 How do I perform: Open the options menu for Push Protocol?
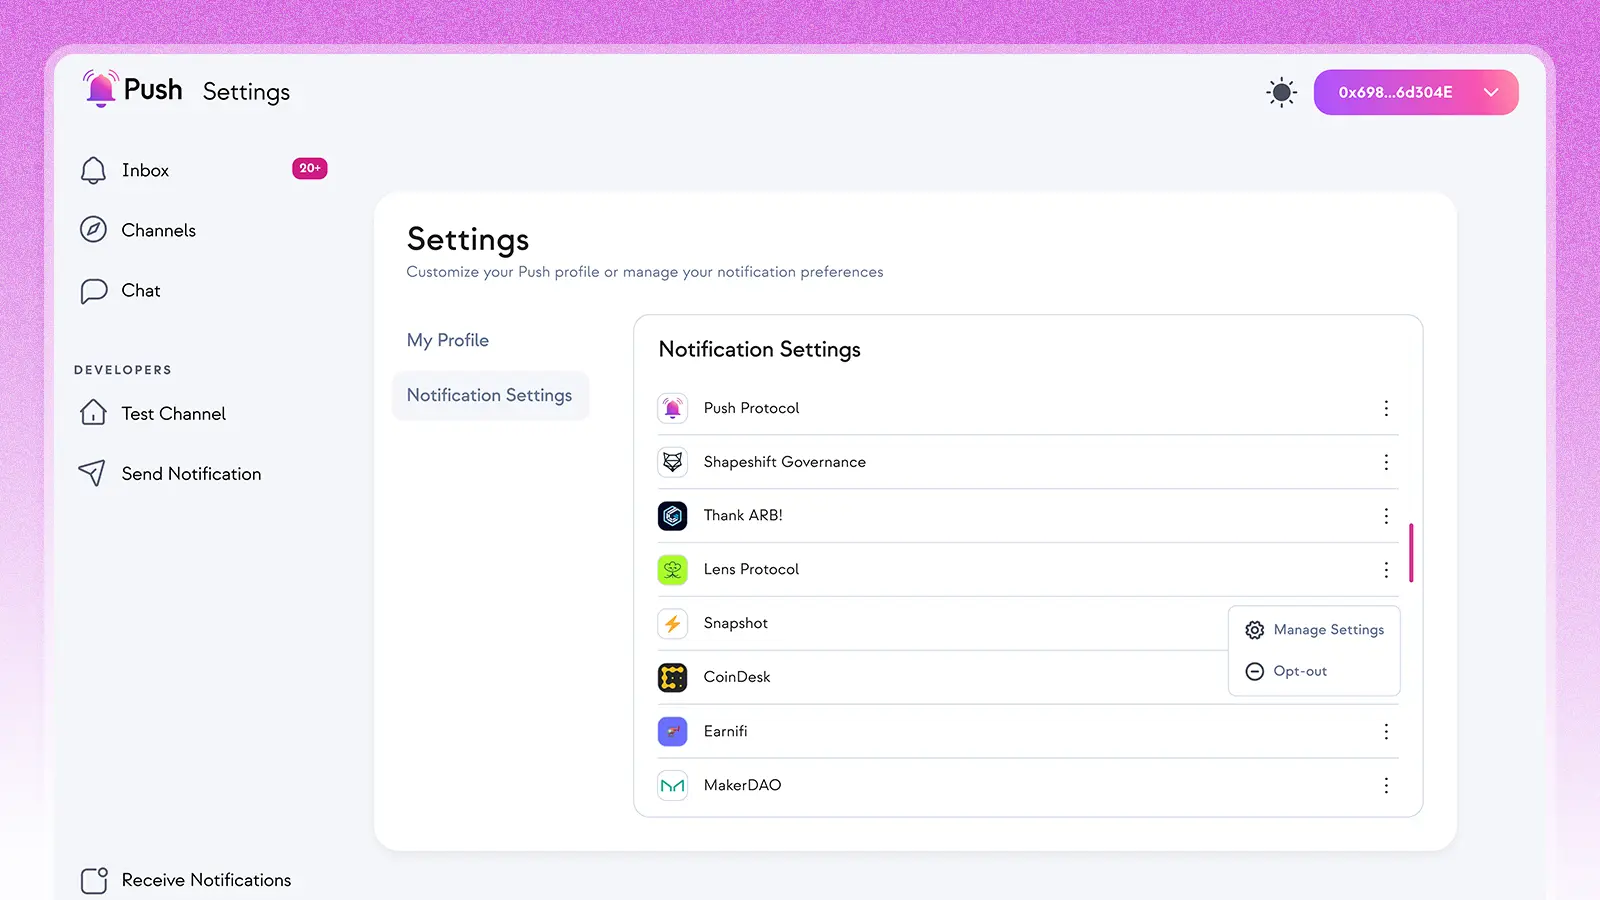1386,408
